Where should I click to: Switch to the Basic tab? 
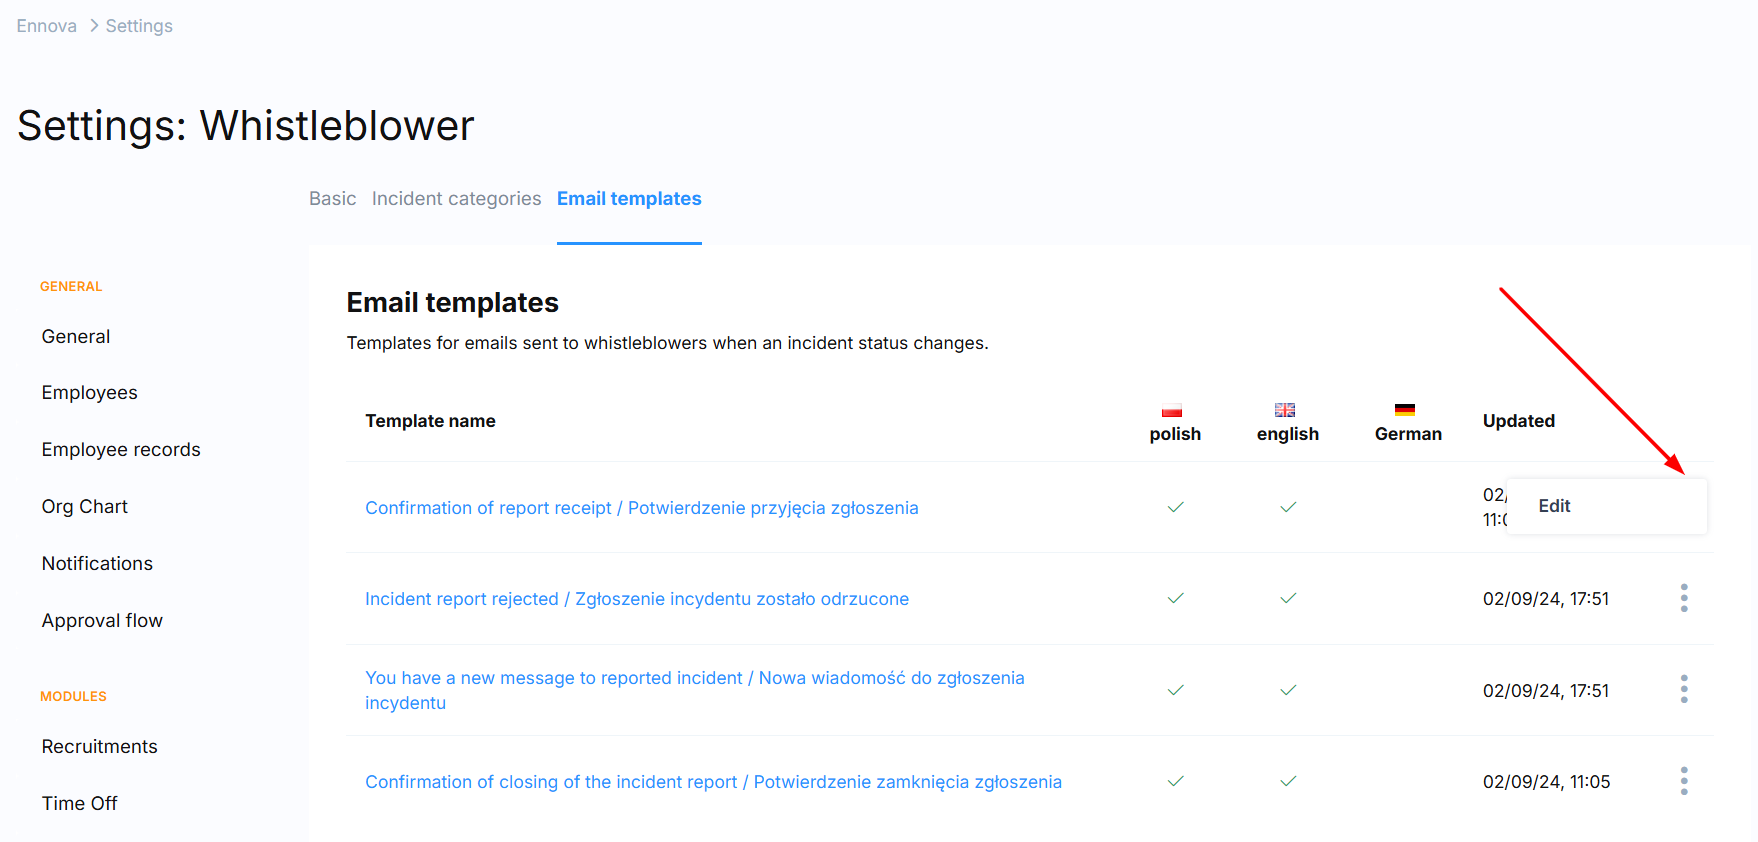332,199
